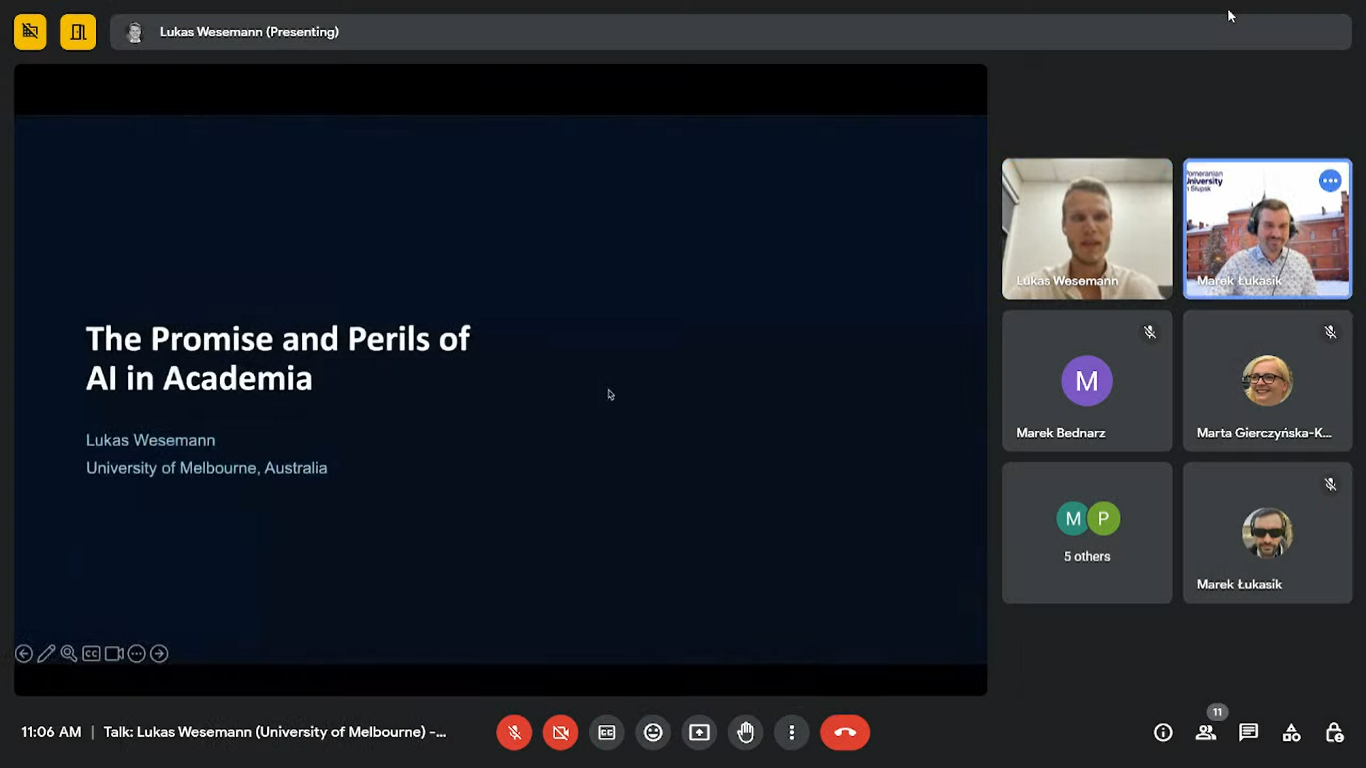This screenshot has width=1366, height=768.
Task: Leave the call with the red hang-up button
Action: [845, 733]
